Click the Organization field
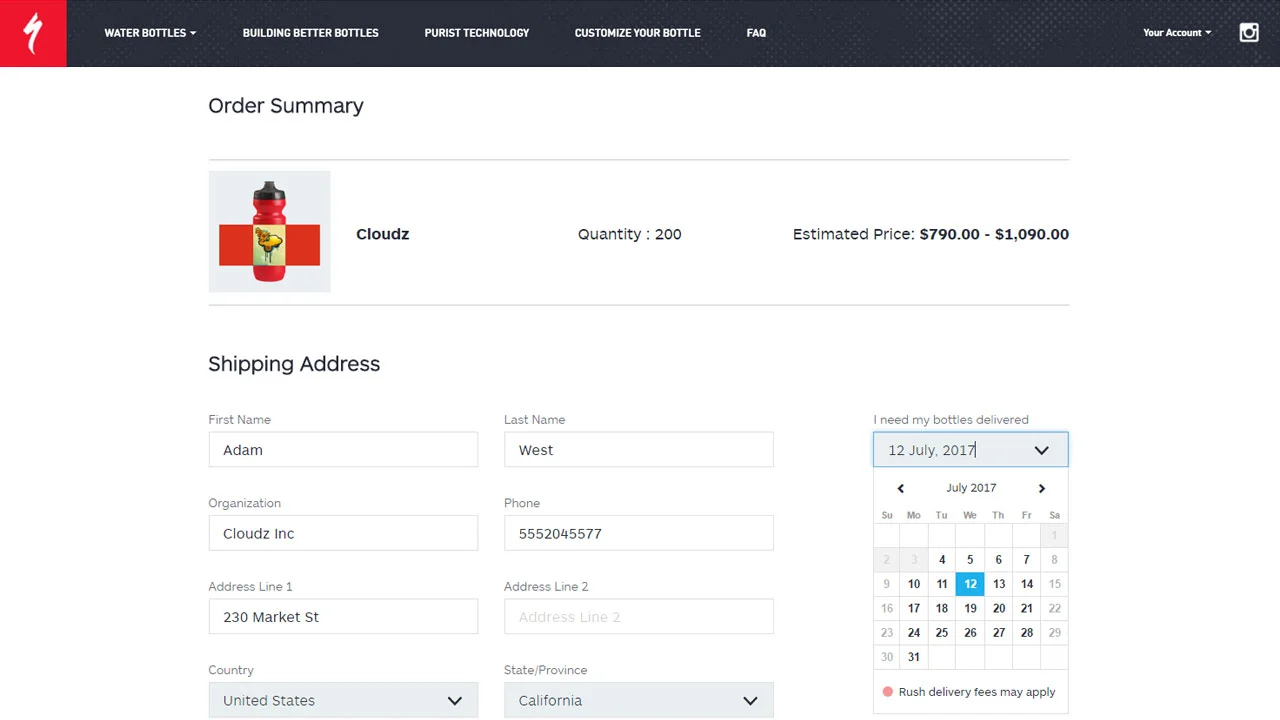1280x720 pixels. click(x=343, y=533)
